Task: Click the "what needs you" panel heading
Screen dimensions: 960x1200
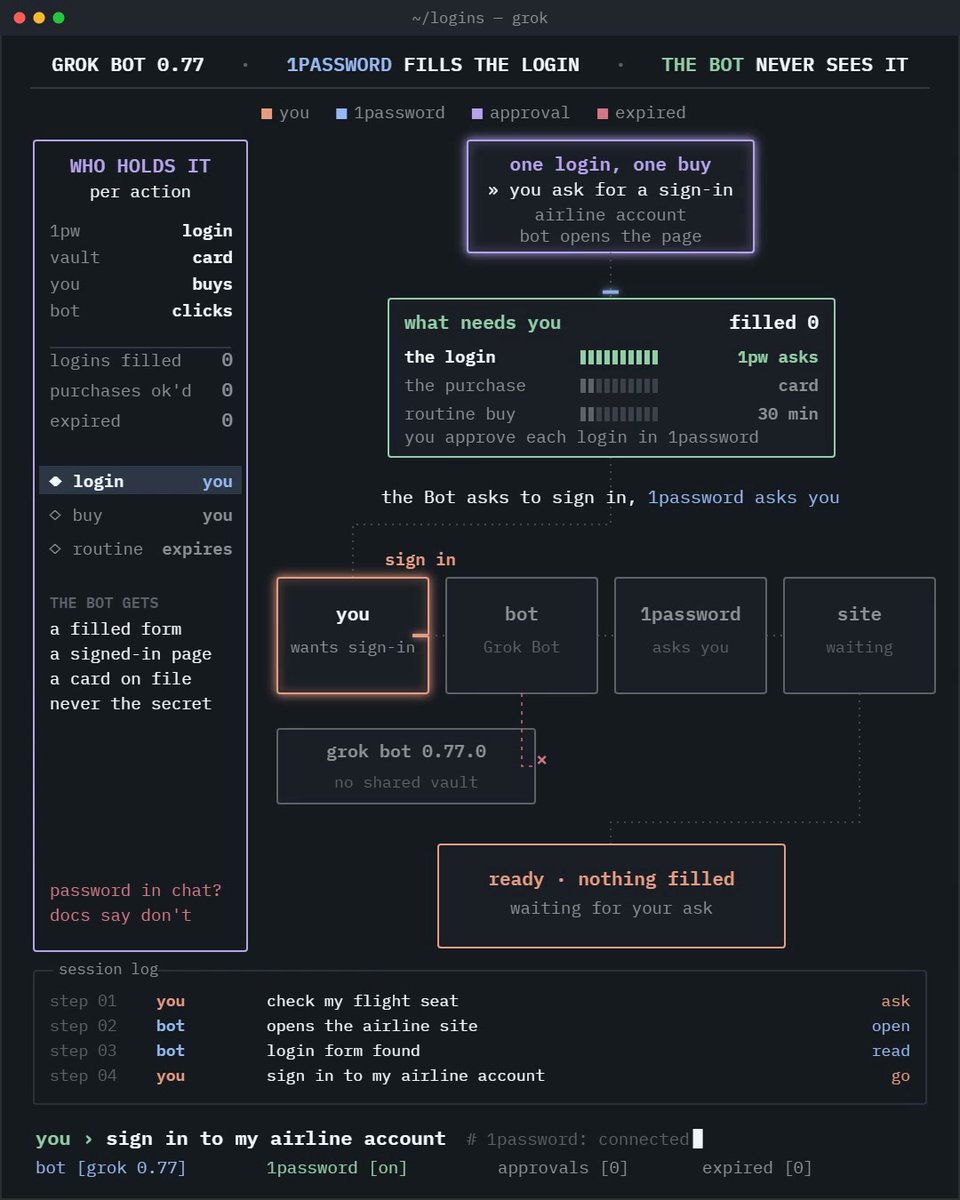Action: click(x=482, y=323)
